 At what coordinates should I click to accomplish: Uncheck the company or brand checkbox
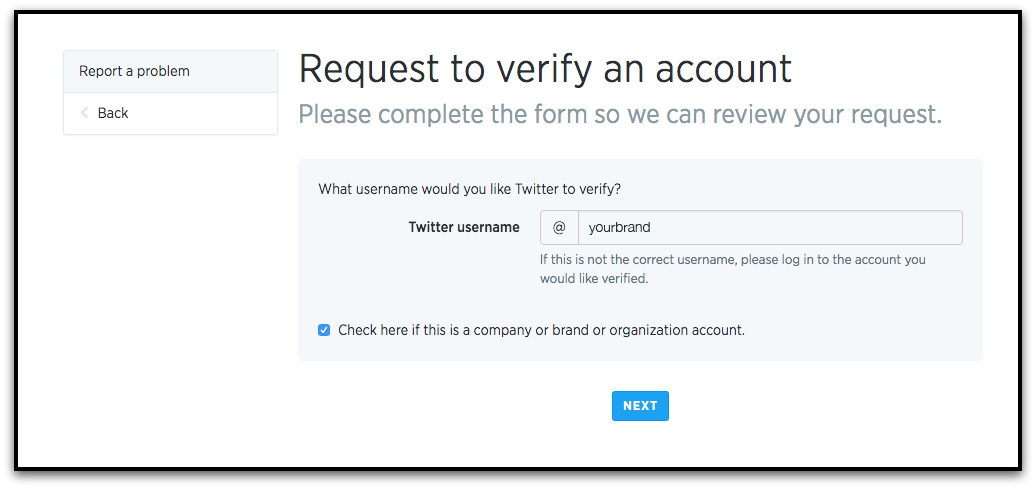coord(324,330)
